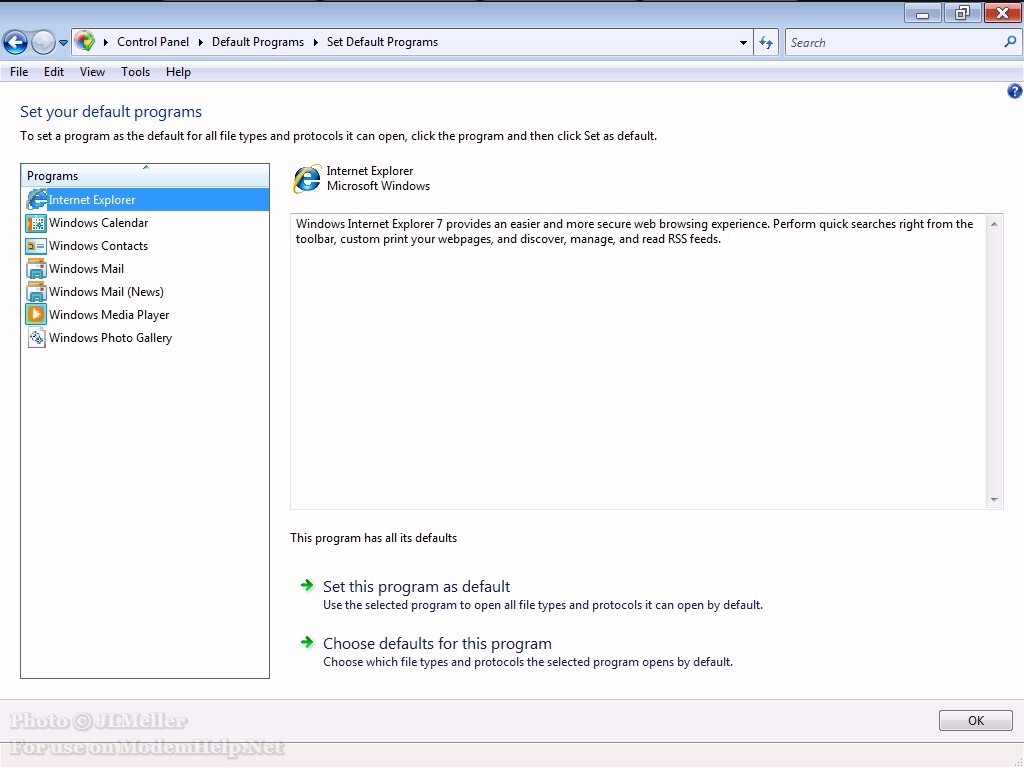1024x768 pixels.
Task: Open the Help menu
Action: (178, 72)
